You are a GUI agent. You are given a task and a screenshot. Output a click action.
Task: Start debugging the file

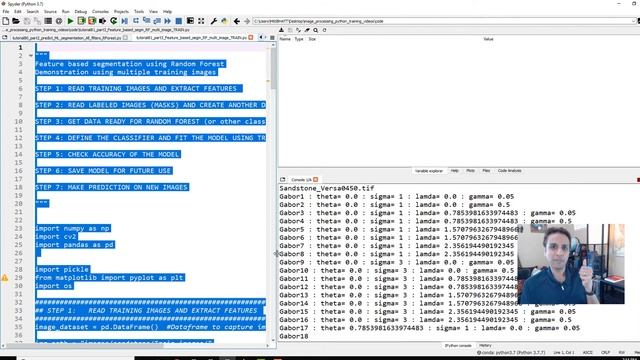[124, 21]
